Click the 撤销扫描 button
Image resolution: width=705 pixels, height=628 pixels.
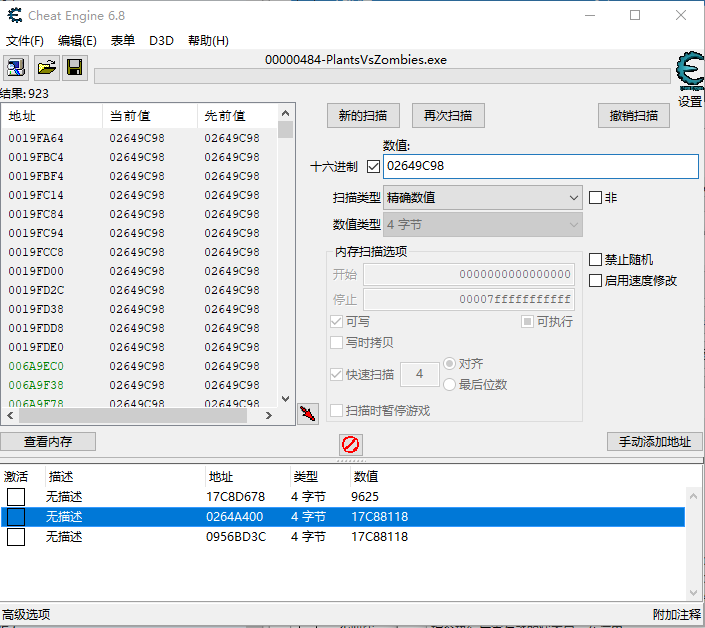tap(634, 116)
